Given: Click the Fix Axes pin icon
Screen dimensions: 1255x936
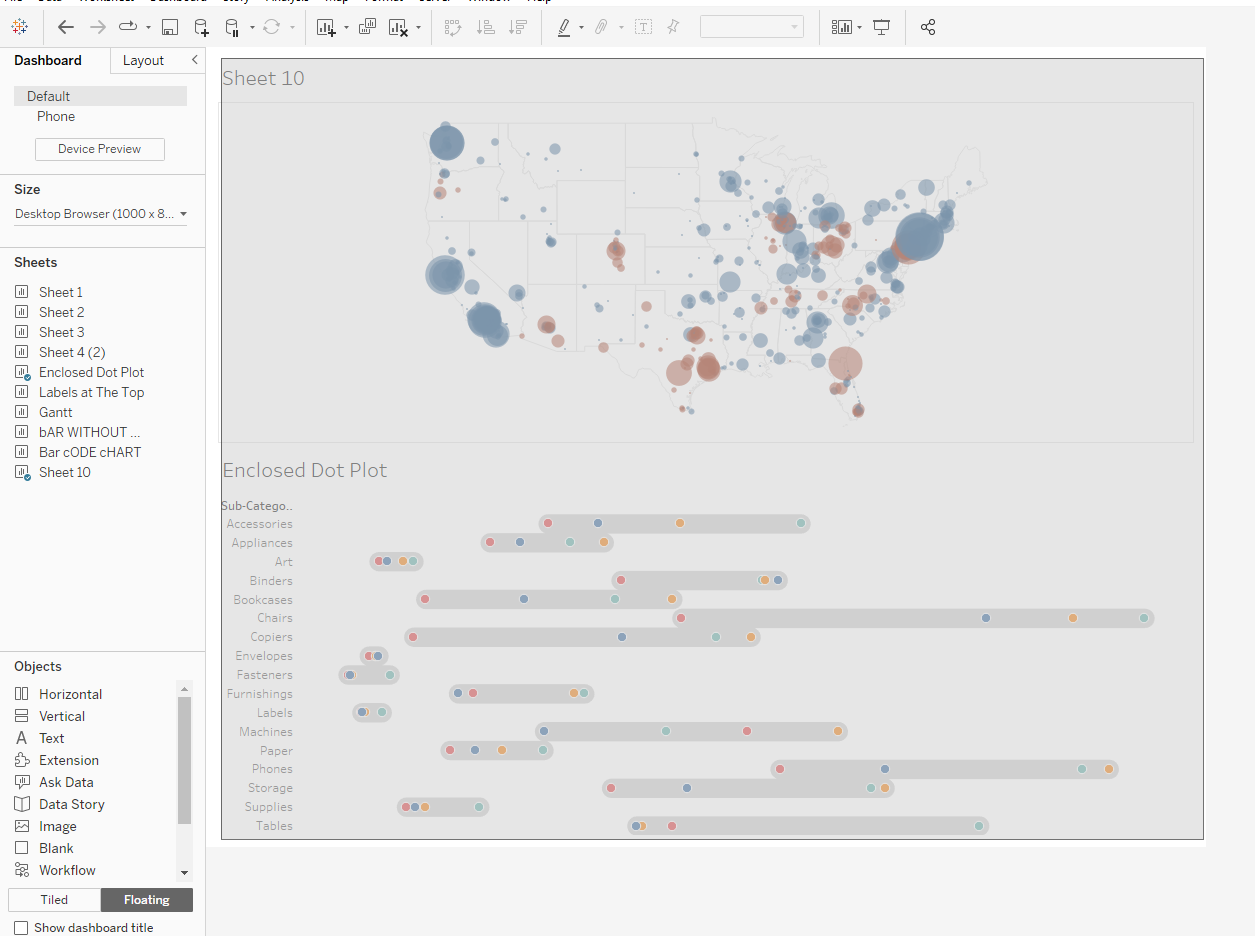Looking at the screenshot, I should coord(673,27).
